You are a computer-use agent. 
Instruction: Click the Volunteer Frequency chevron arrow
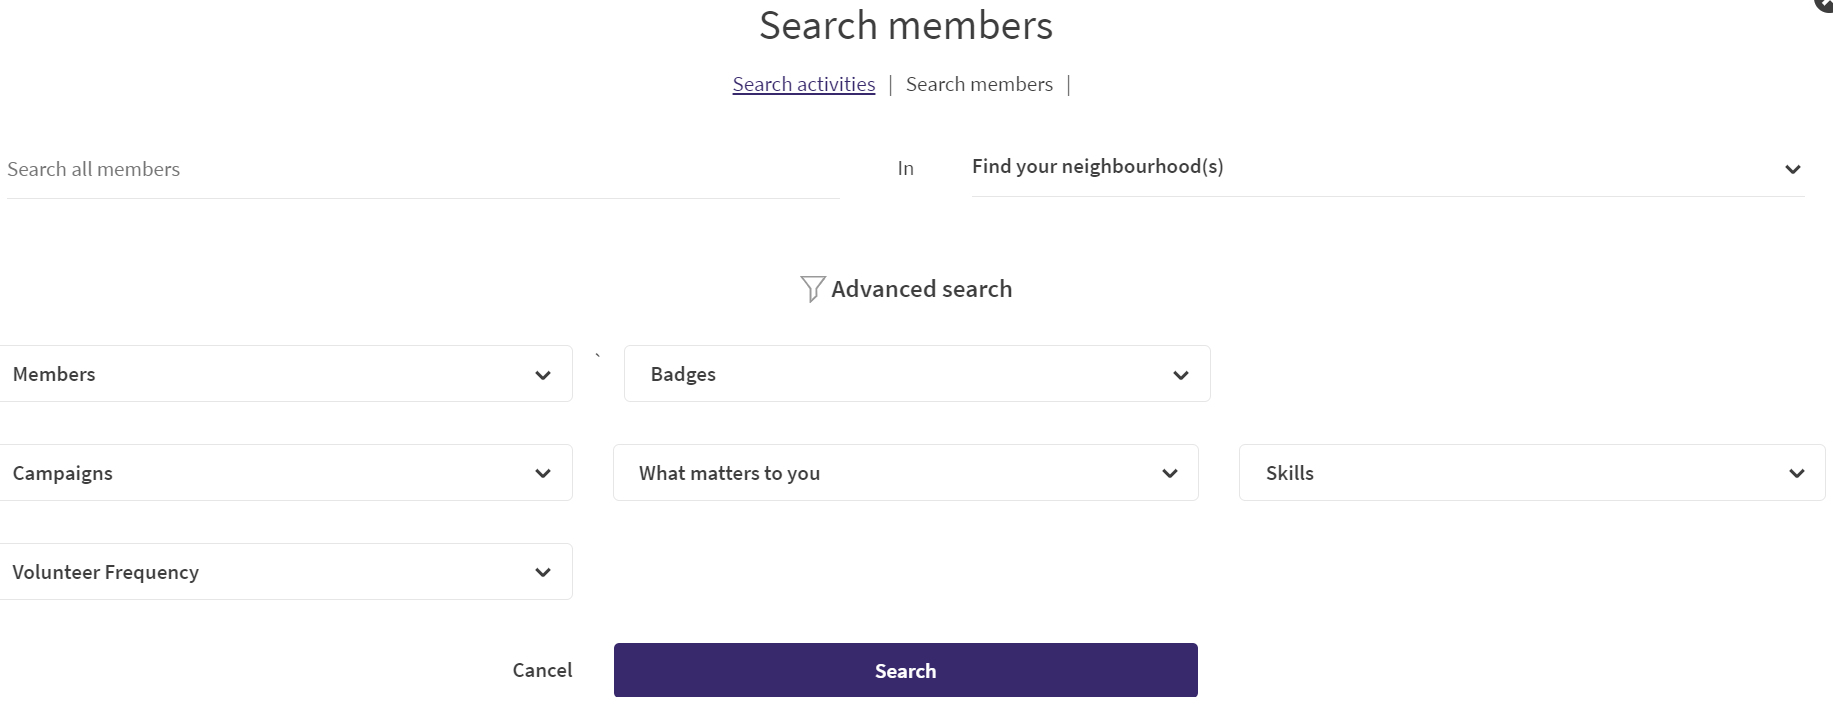(543, 572)
